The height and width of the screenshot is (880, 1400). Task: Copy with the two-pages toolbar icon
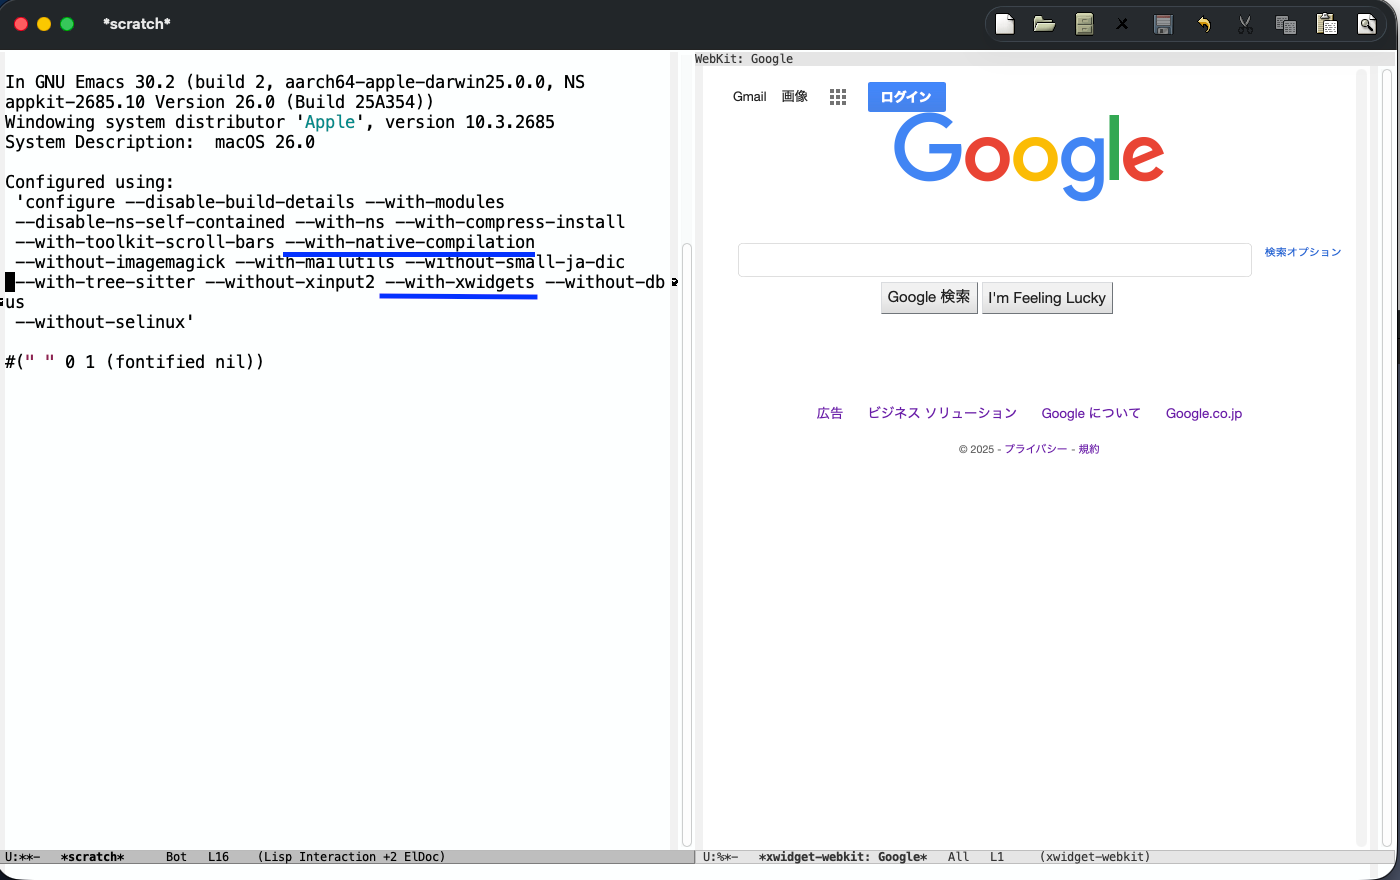(x=1286, y=24)
